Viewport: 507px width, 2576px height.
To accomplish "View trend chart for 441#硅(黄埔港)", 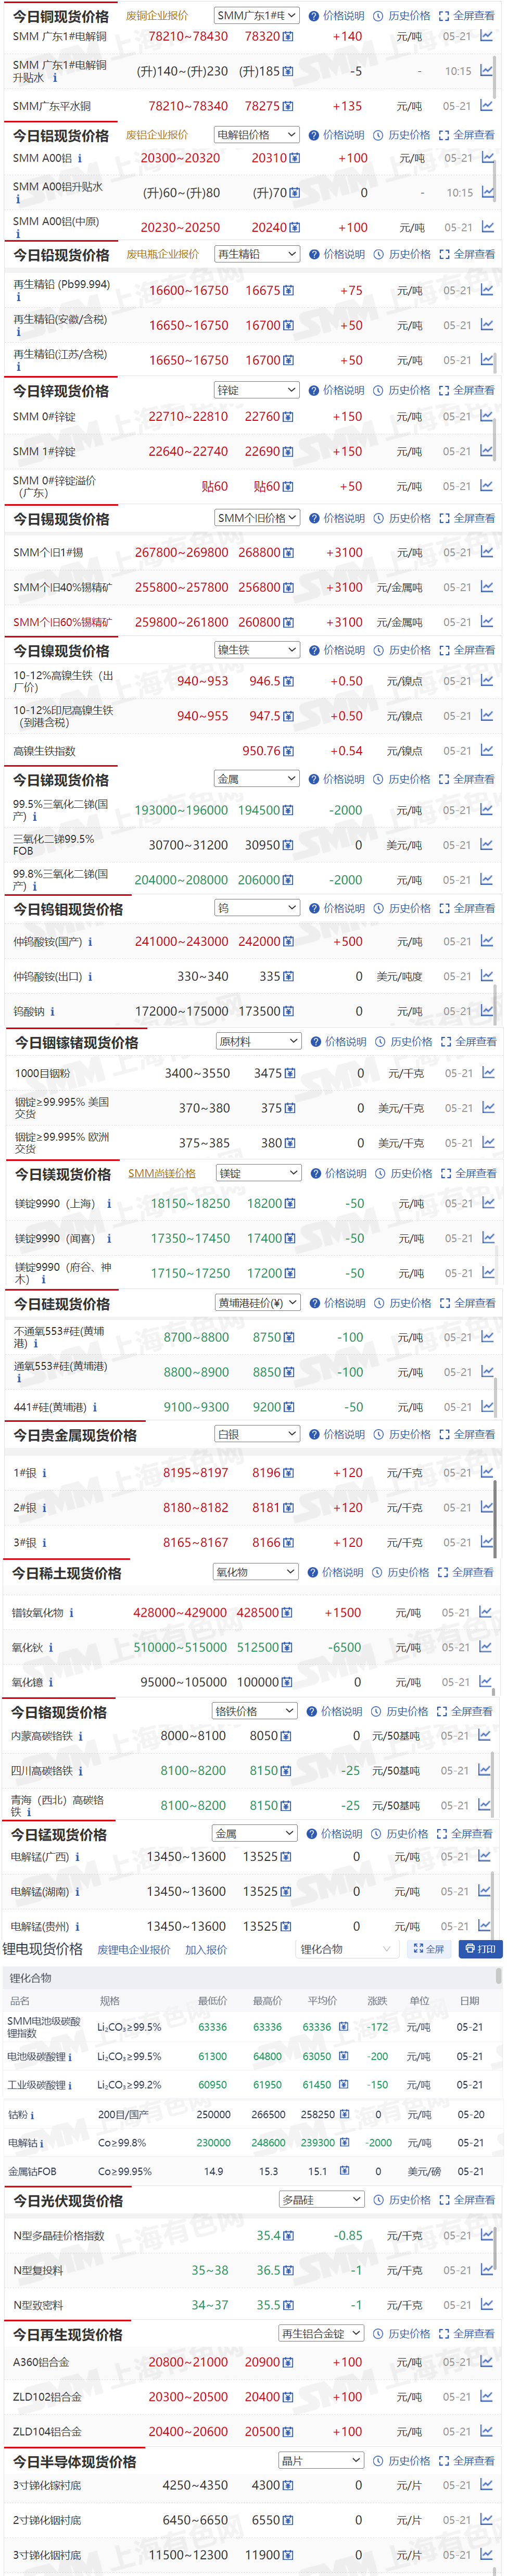I will (x=487, y=1407).
